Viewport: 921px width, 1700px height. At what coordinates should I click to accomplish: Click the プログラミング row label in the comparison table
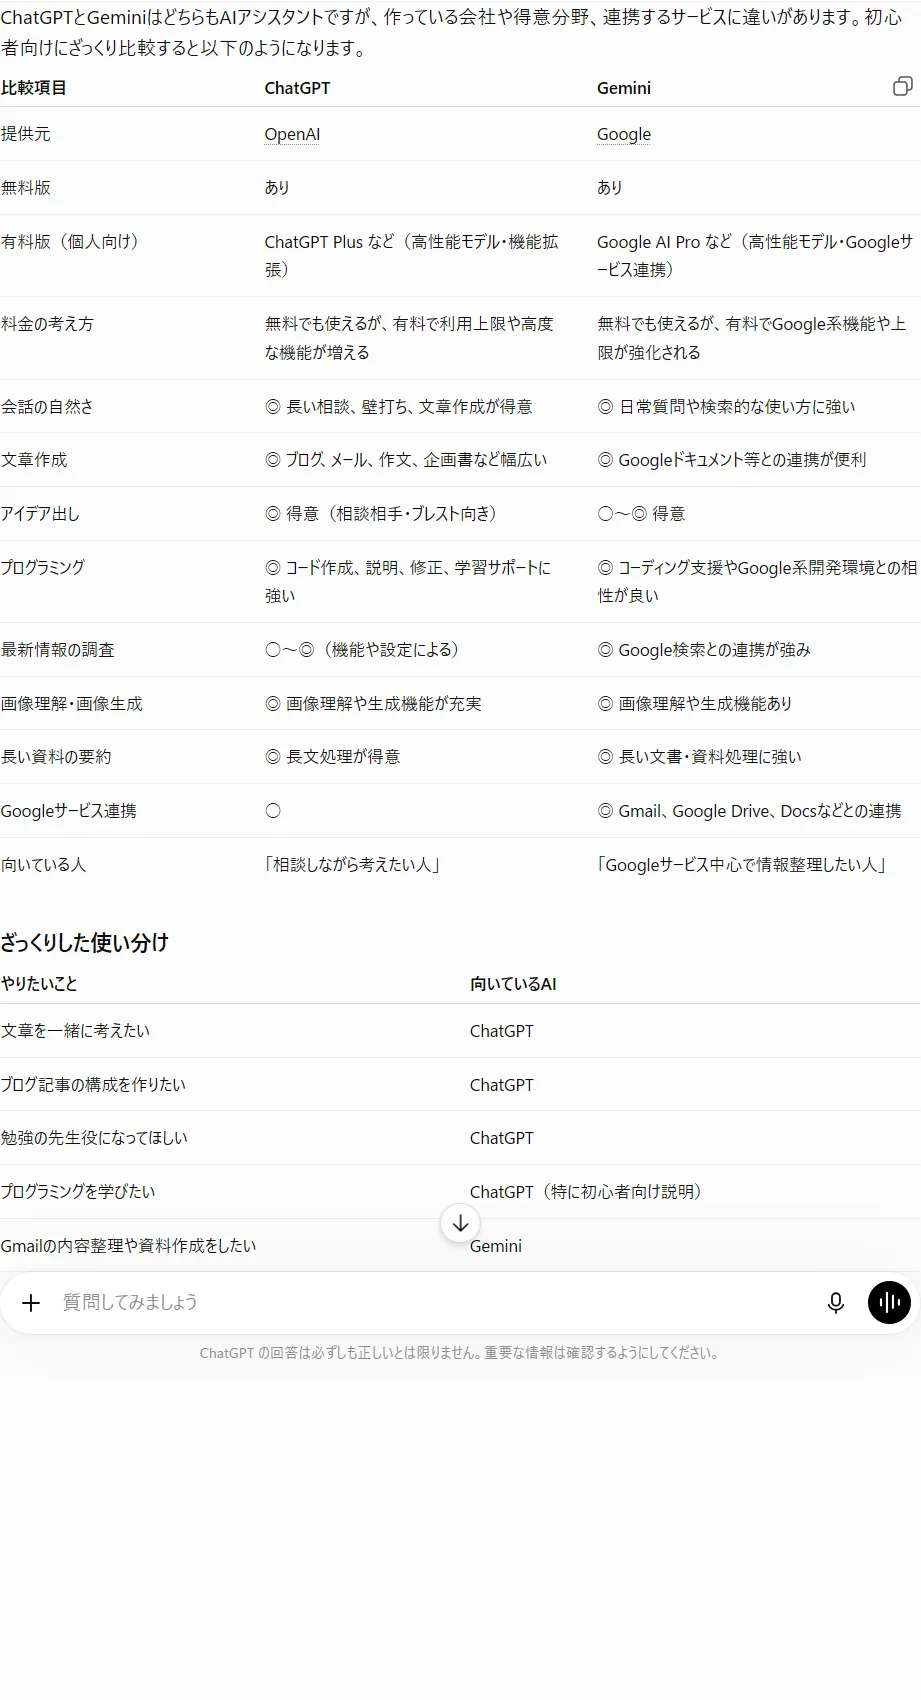(x=43, y=567)
